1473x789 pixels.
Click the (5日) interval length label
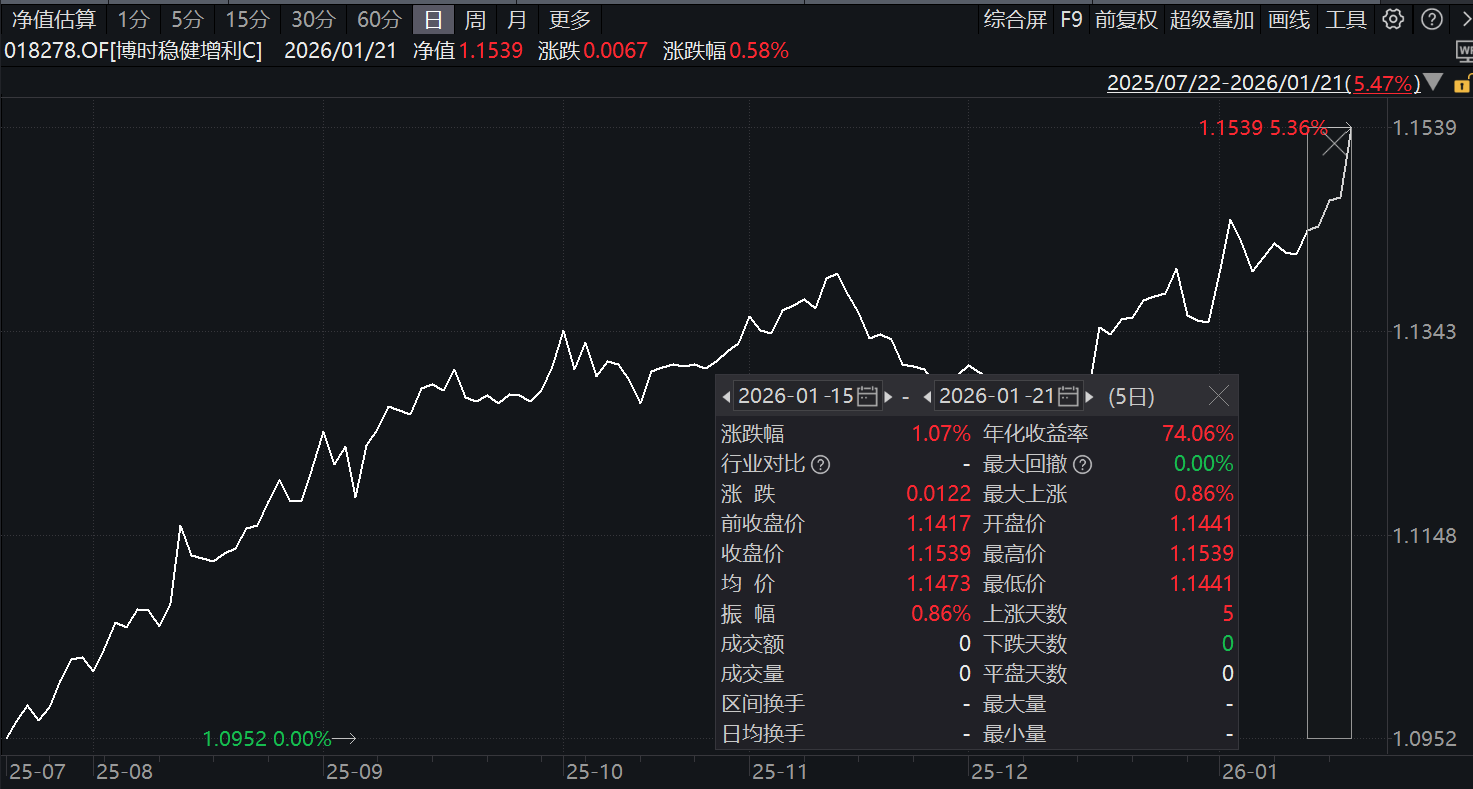1132,397
